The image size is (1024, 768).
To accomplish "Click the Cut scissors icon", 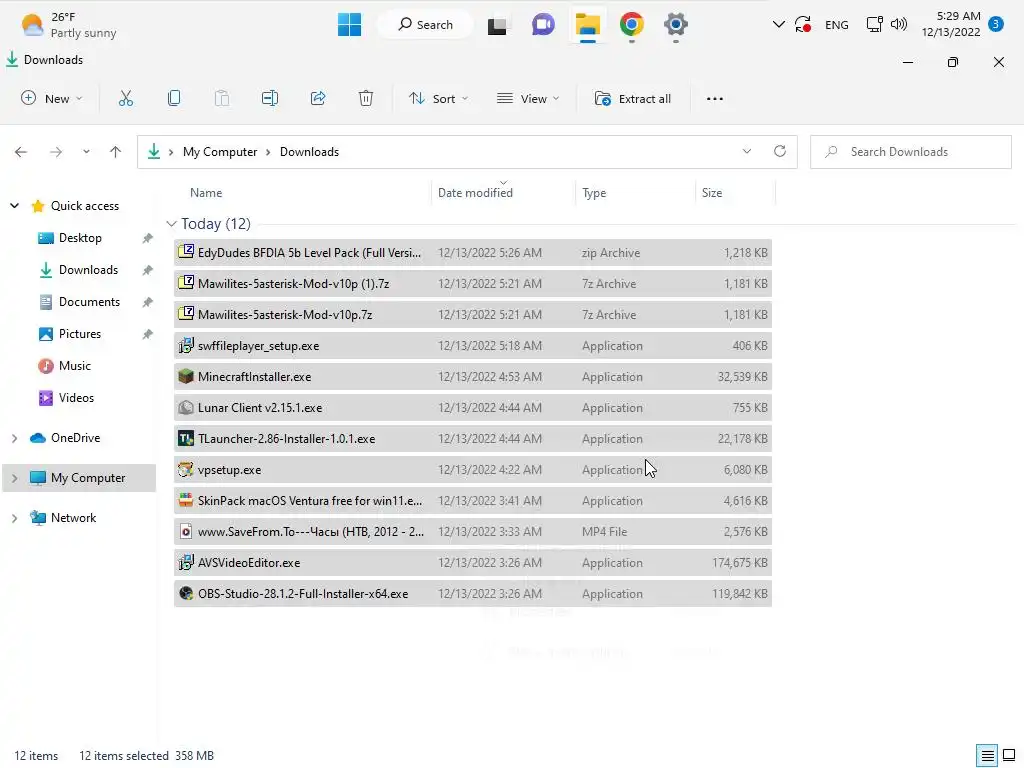I will [125, 99].
